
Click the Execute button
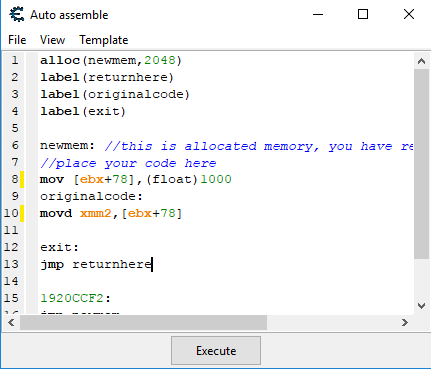click(216, 350)
